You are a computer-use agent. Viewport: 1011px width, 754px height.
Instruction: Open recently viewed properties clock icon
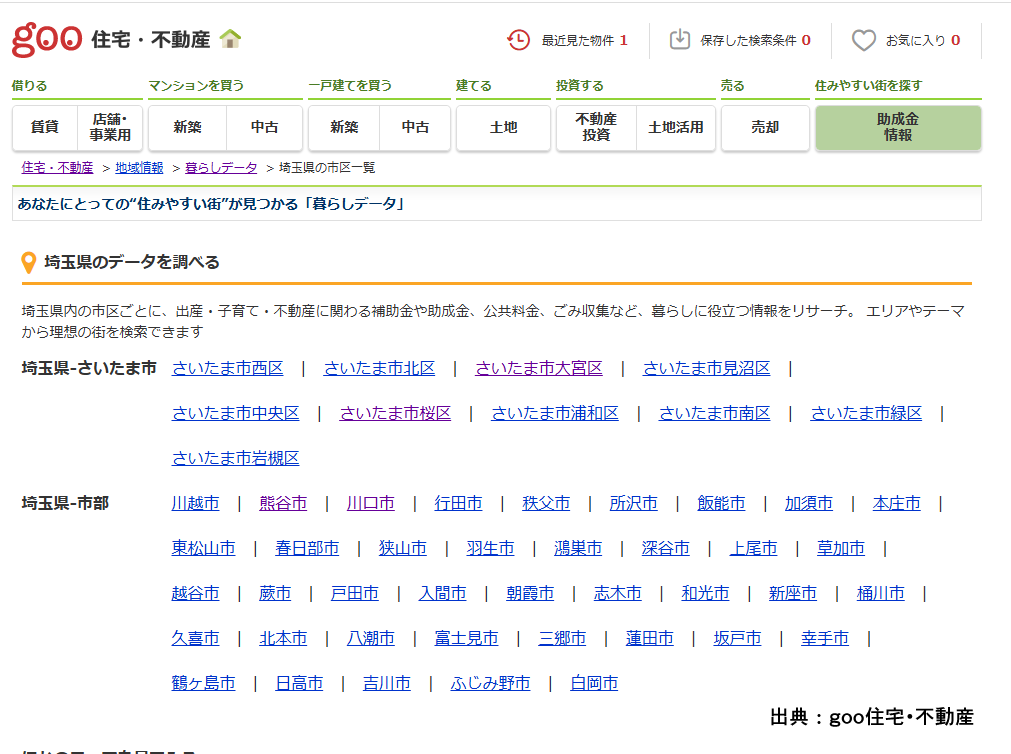(519, 40)
